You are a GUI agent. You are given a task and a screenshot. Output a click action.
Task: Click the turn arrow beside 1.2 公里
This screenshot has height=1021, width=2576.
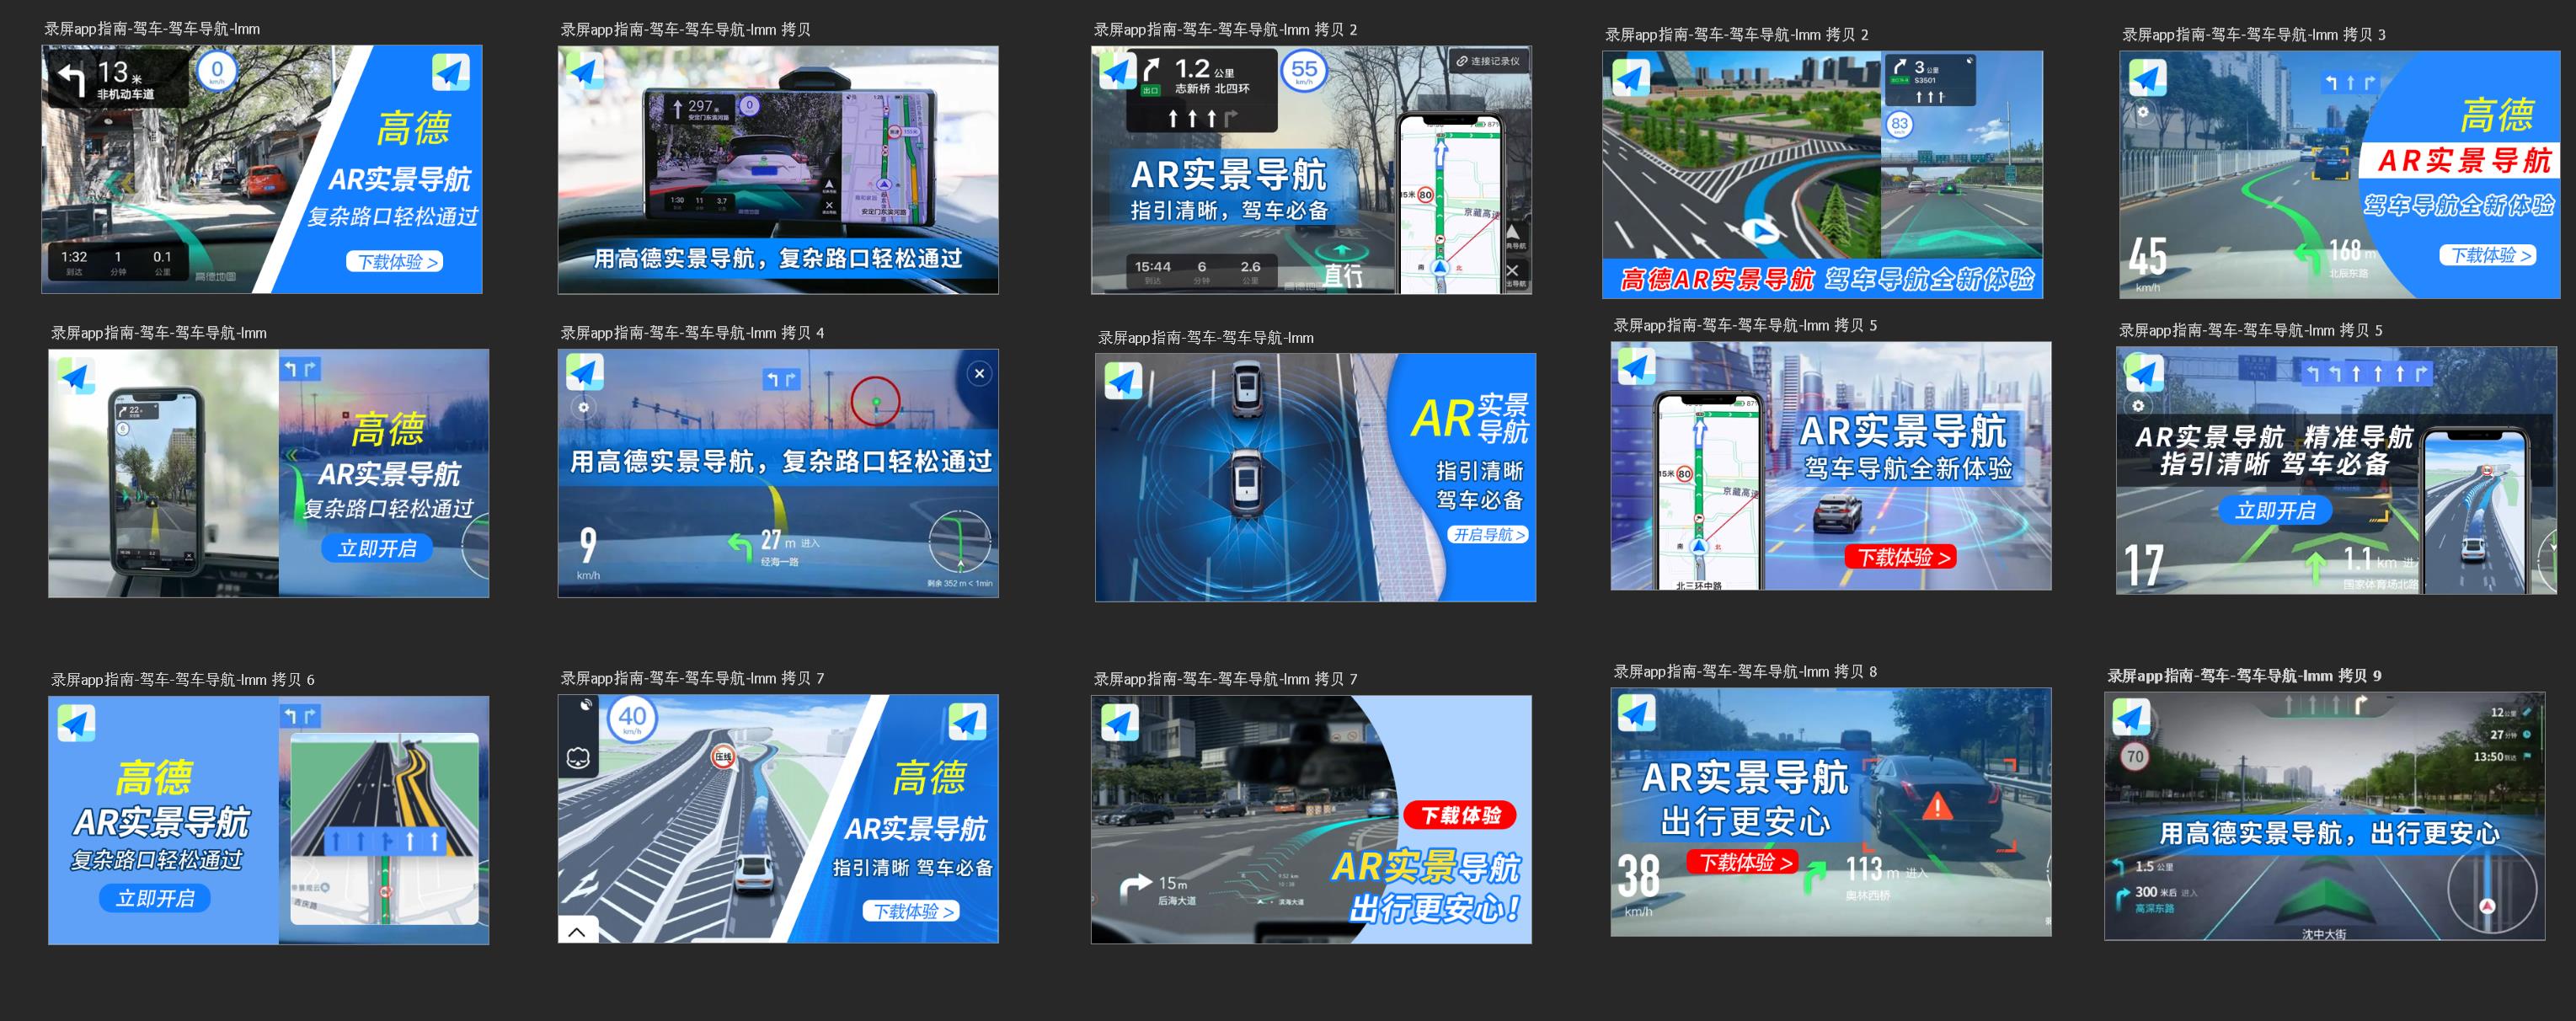(1151, 69)
